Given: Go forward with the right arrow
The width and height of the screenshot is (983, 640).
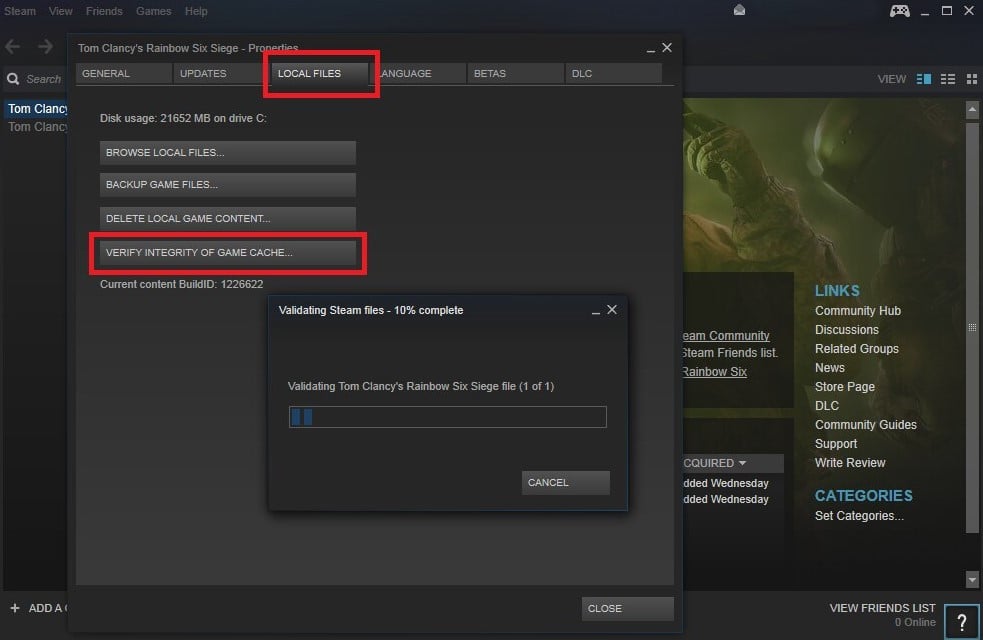Looking at the screenshot, I should pos(45,46).
